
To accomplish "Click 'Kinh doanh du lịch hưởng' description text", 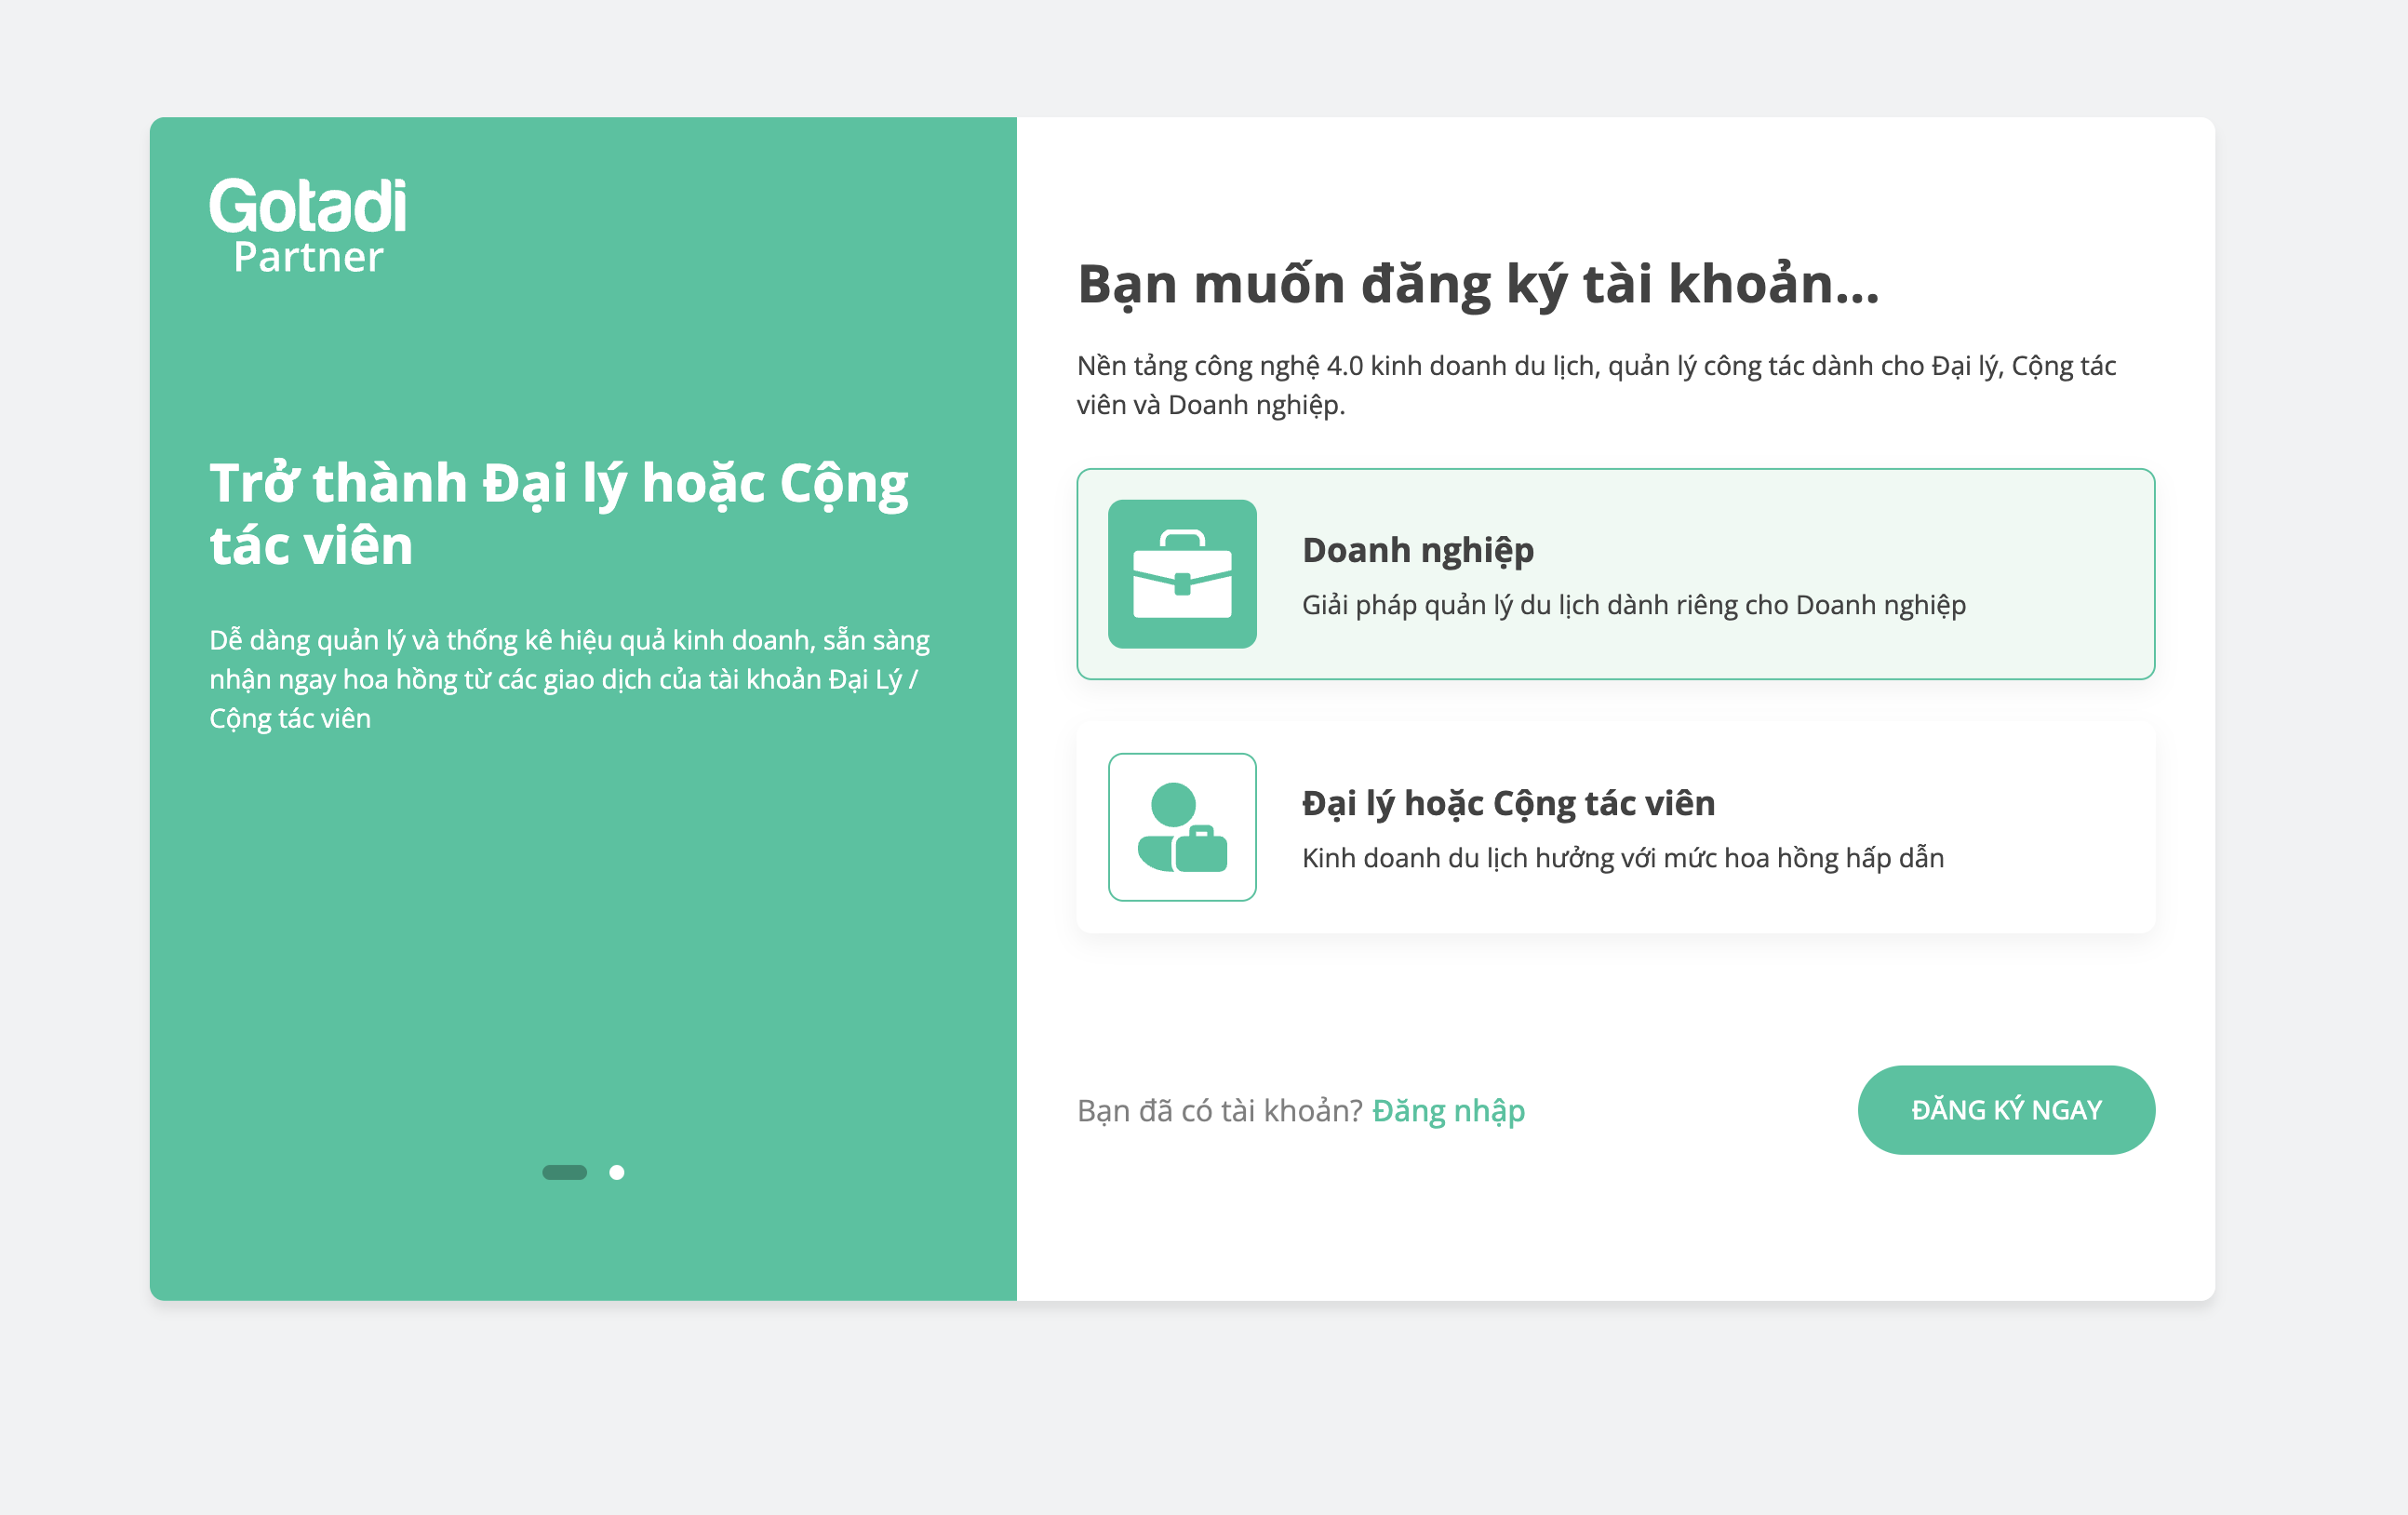I will click(x=1622, y=858).
